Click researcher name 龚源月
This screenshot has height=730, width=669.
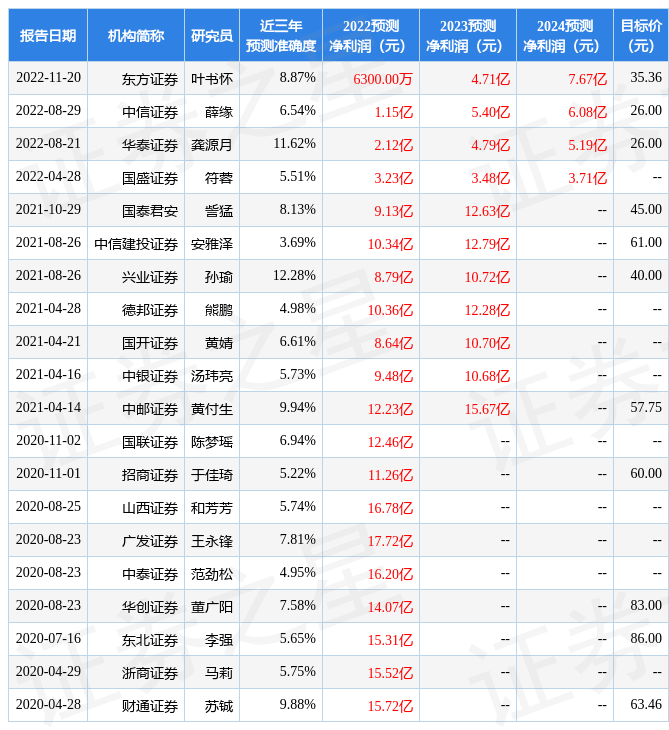click(x=212, y=145)
